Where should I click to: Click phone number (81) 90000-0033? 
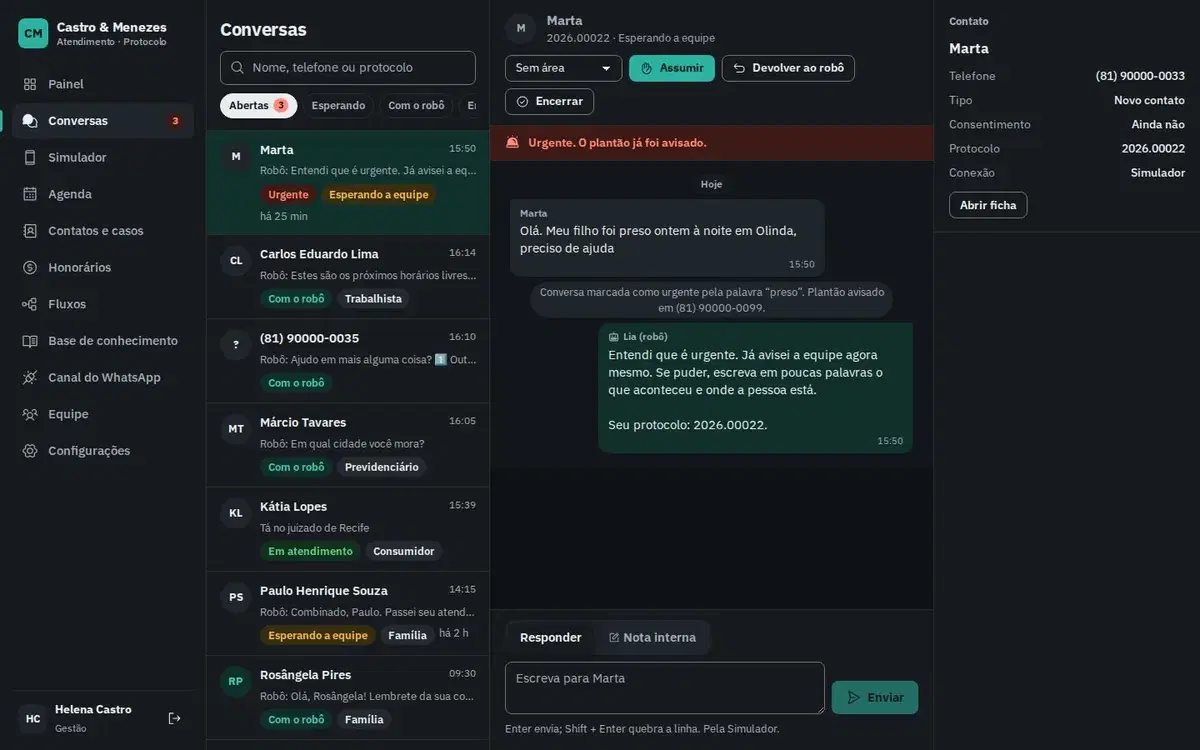point(1140,76)
